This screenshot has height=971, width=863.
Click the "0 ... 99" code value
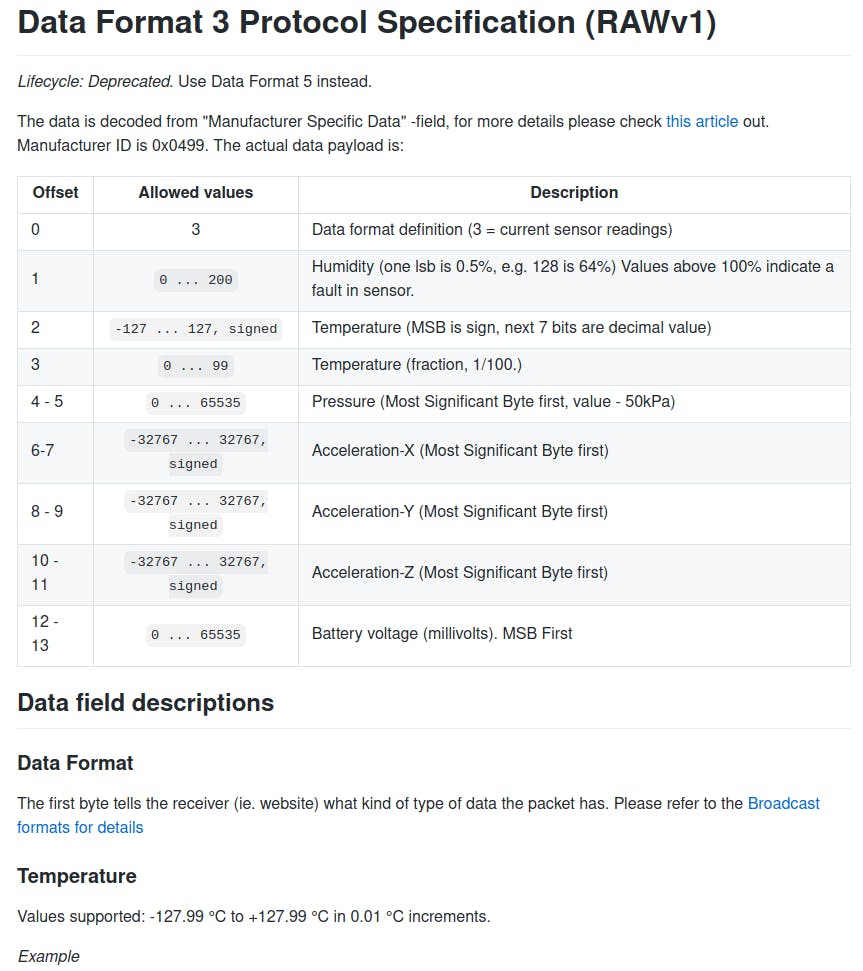coord(196,366)
